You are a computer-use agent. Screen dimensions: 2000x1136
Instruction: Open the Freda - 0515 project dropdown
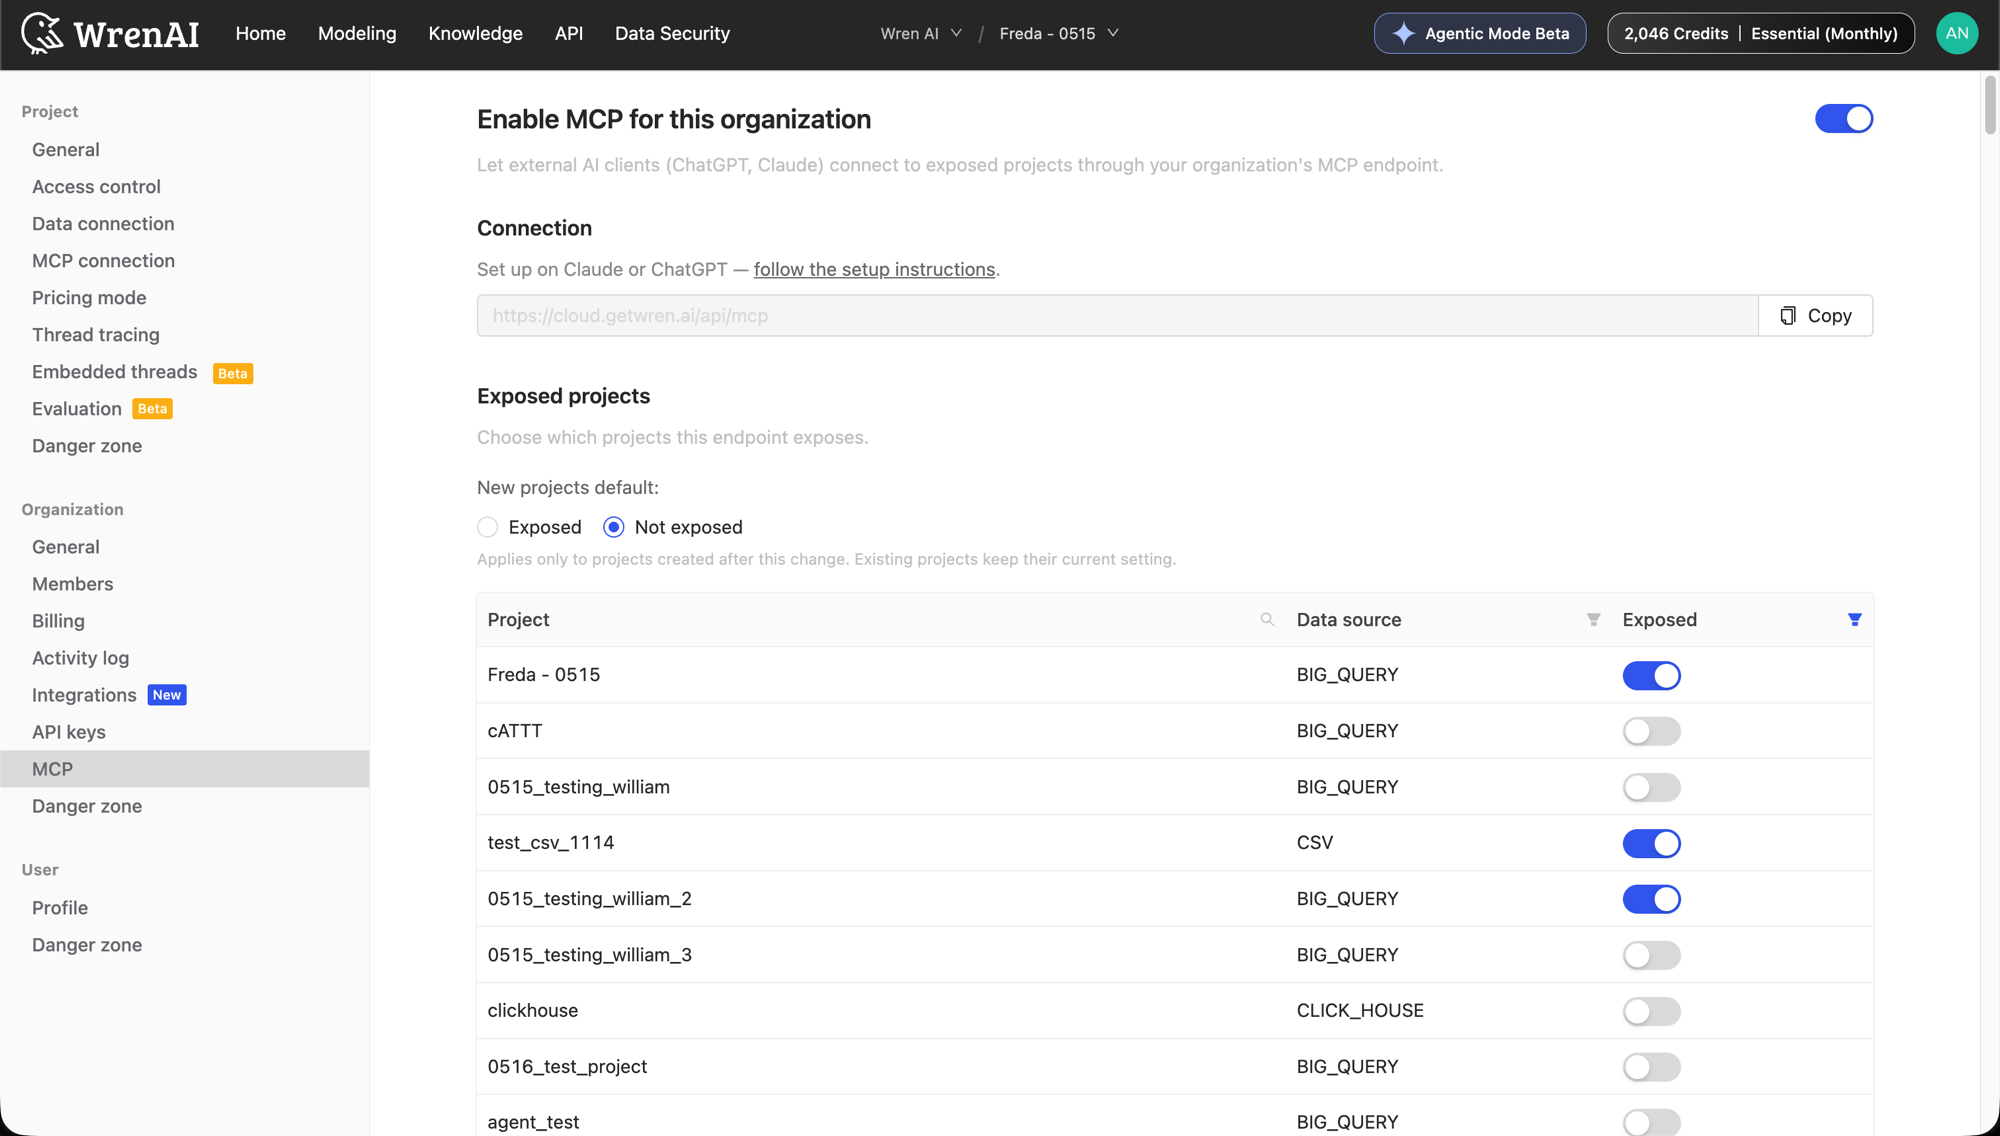coord(1058,33)
